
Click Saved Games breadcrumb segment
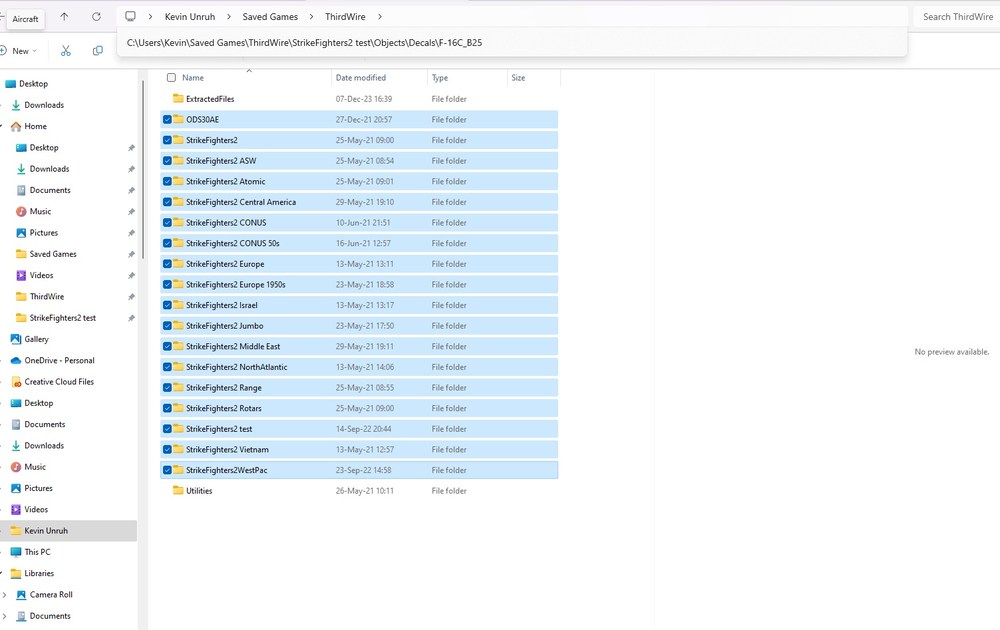pyautogui.click(x=270, y=17)
